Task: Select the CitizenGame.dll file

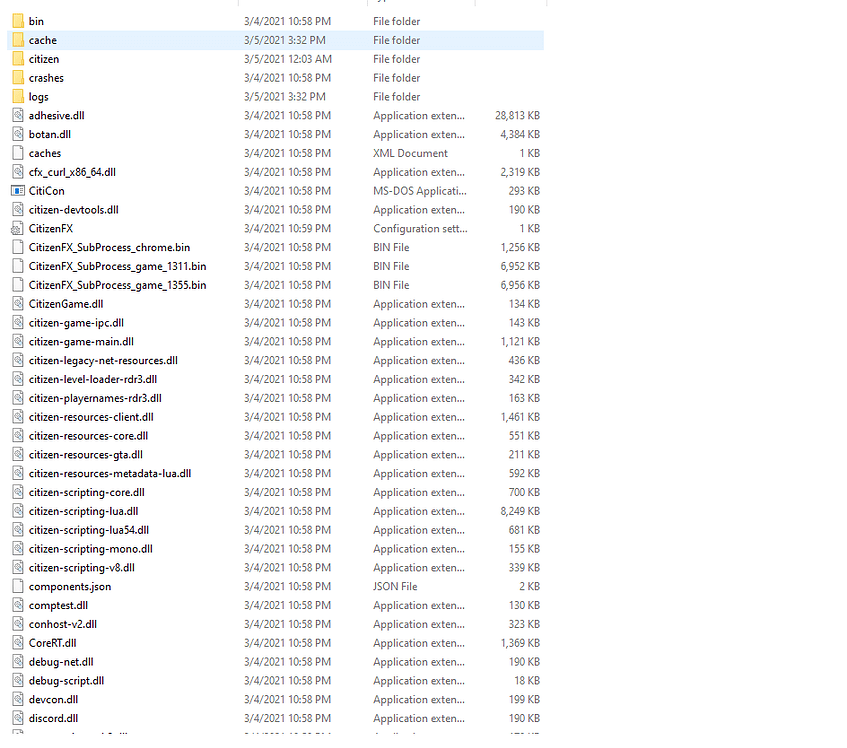Action: (x=66, y=303)
